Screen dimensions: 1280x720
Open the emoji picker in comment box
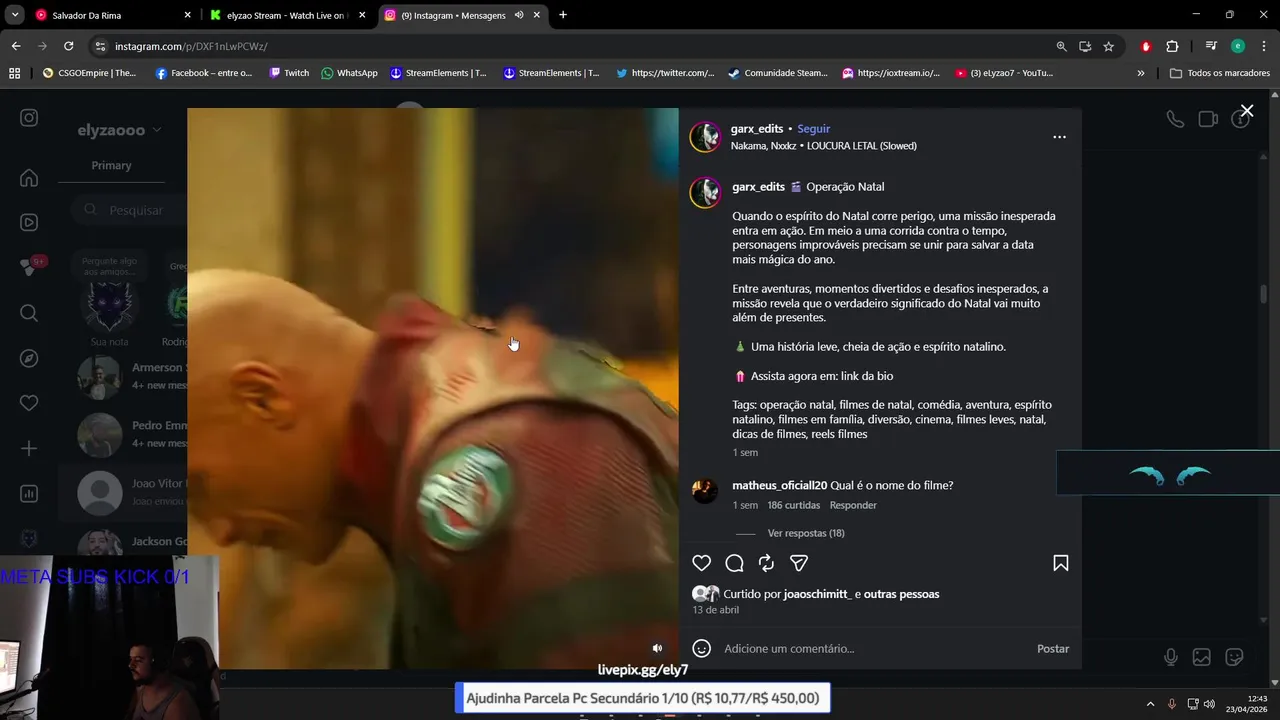click(702, 648)
